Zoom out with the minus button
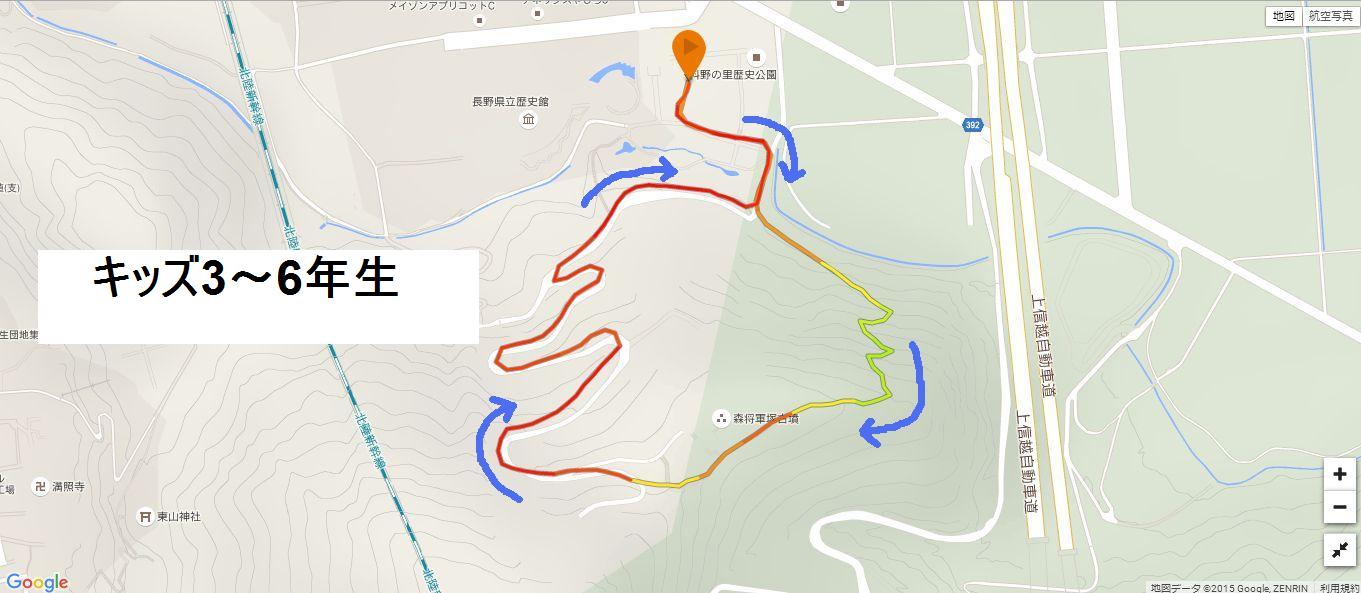The width and height of the screenshot is (1361, 593). [x=1340, y=507]
